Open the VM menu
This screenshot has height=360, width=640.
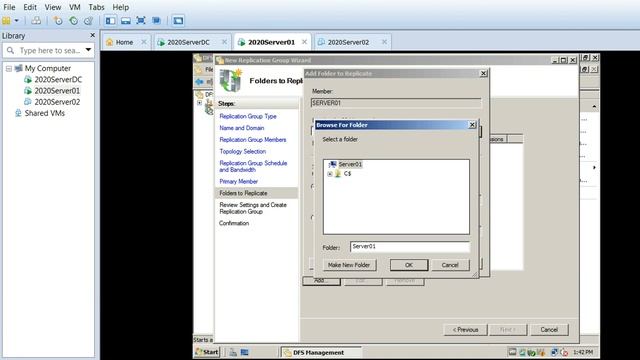(74, 7)
